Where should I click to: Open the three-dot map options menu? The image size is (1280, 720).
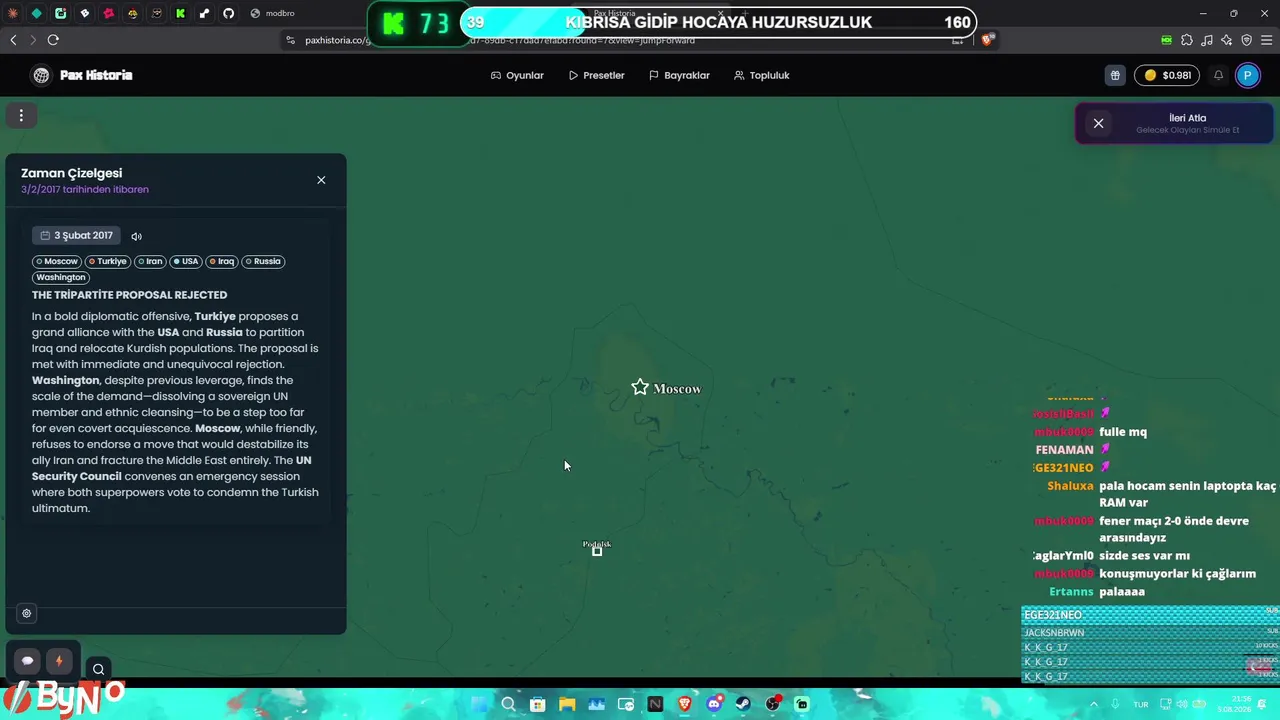[21, 115]
